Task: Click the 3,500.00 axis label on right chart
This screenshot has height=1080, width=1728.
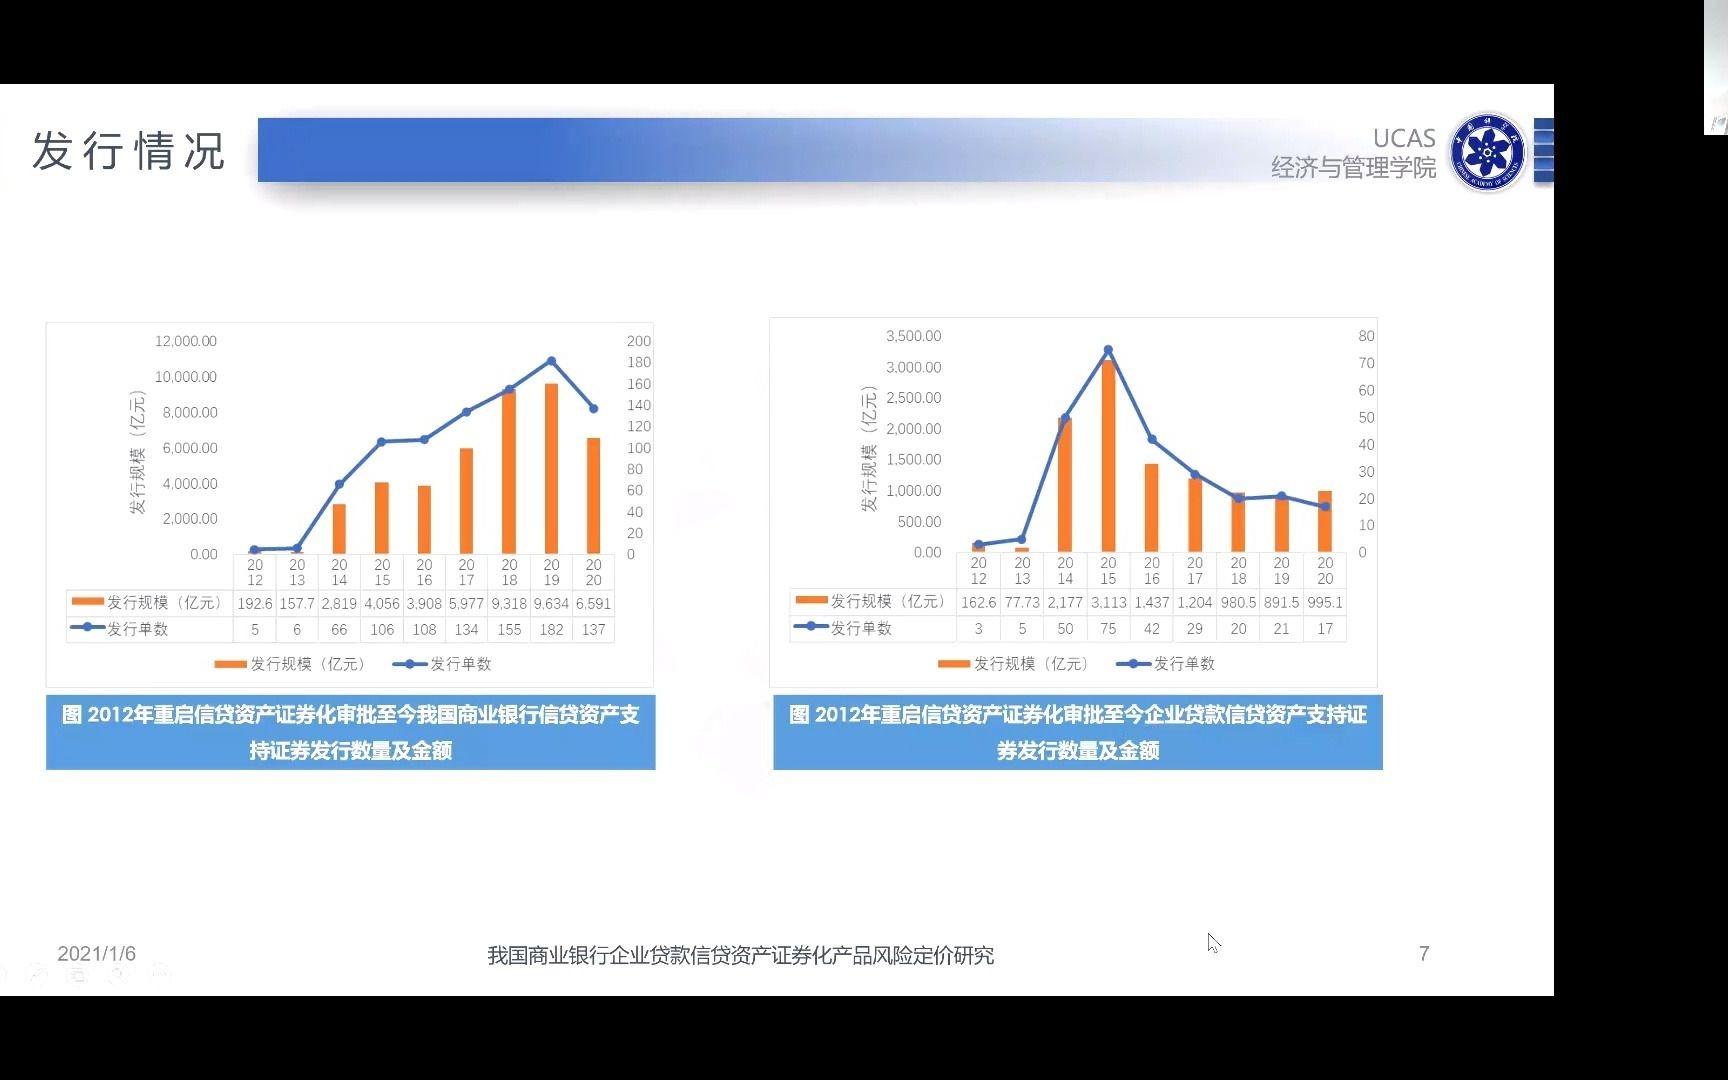Action: pyautogui.click(x=913, y=336)
